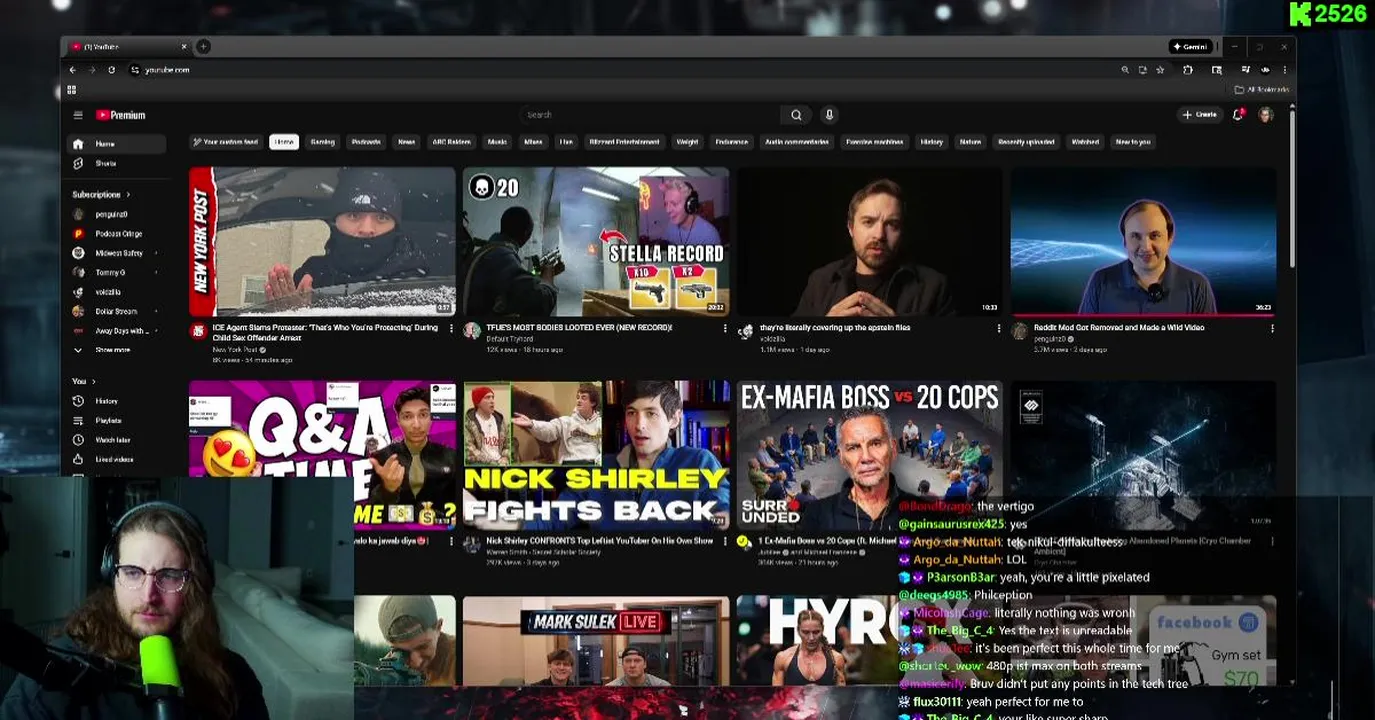Open browser extensions puzzle icon

[1188, 70]
